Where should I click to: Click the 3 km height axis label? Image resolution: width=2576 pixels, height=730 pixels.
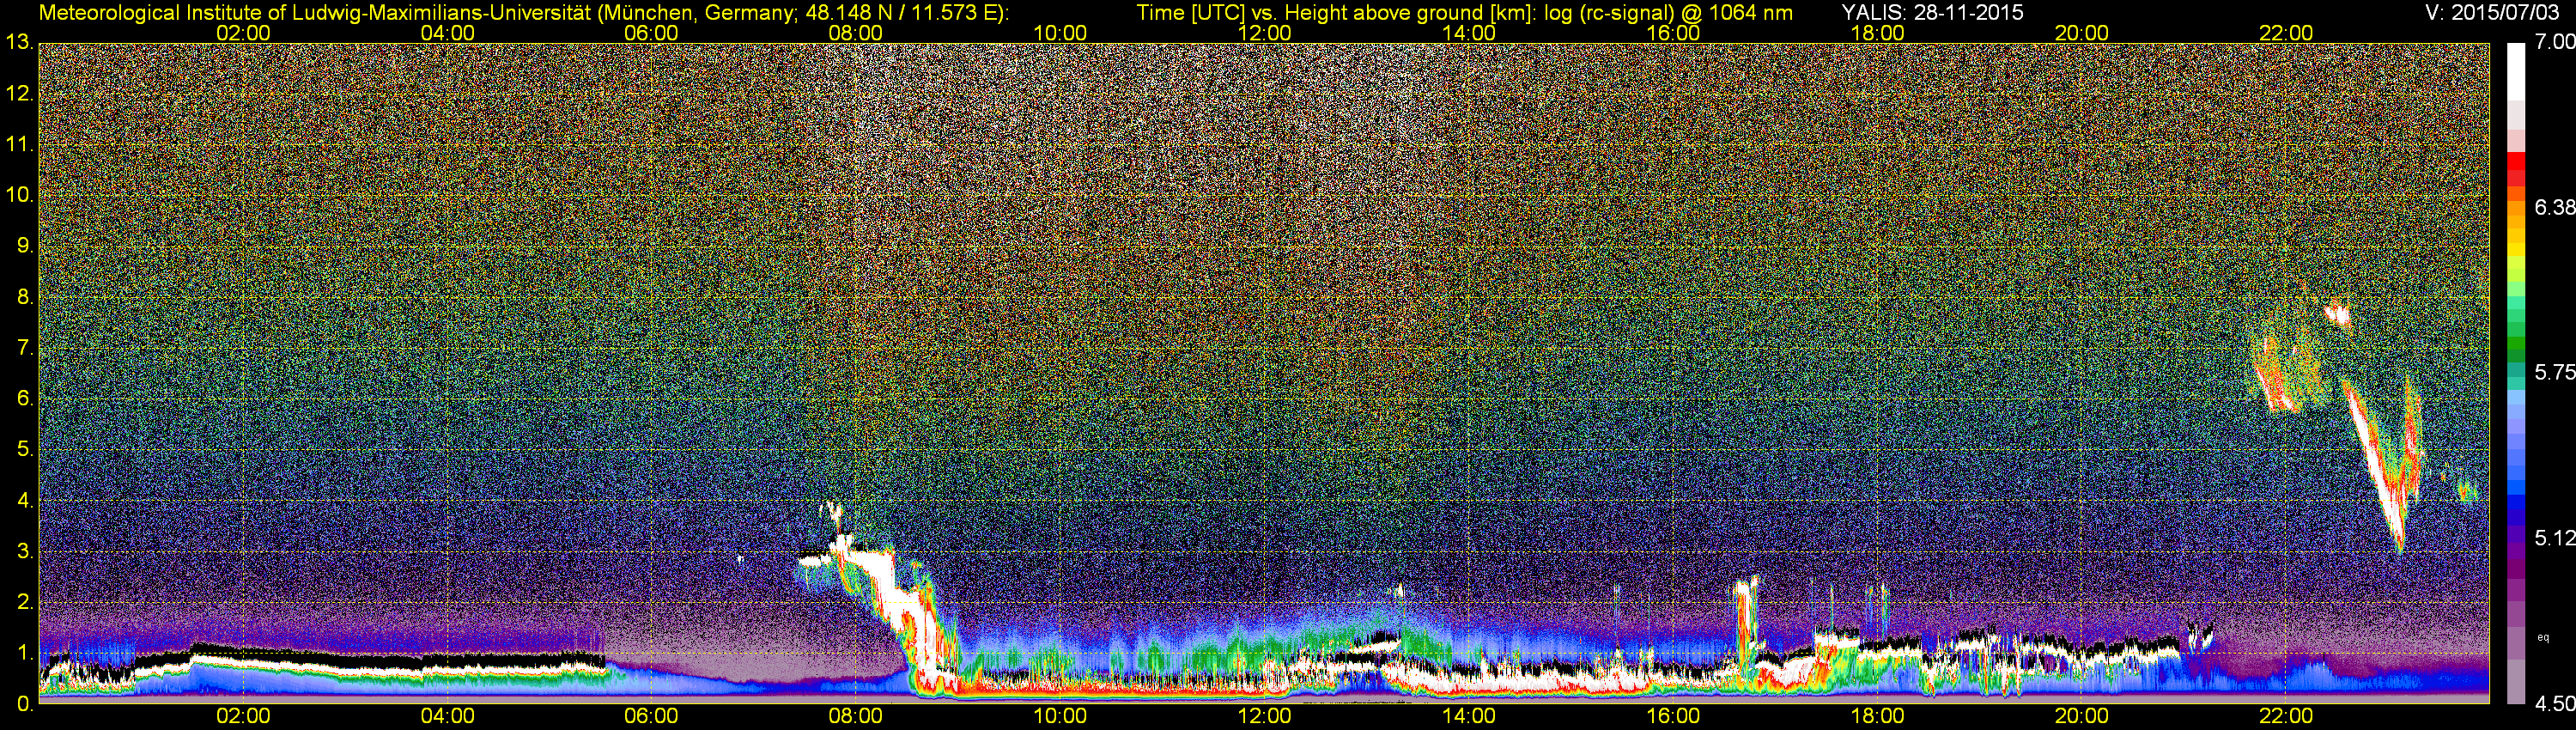point(25,551)
